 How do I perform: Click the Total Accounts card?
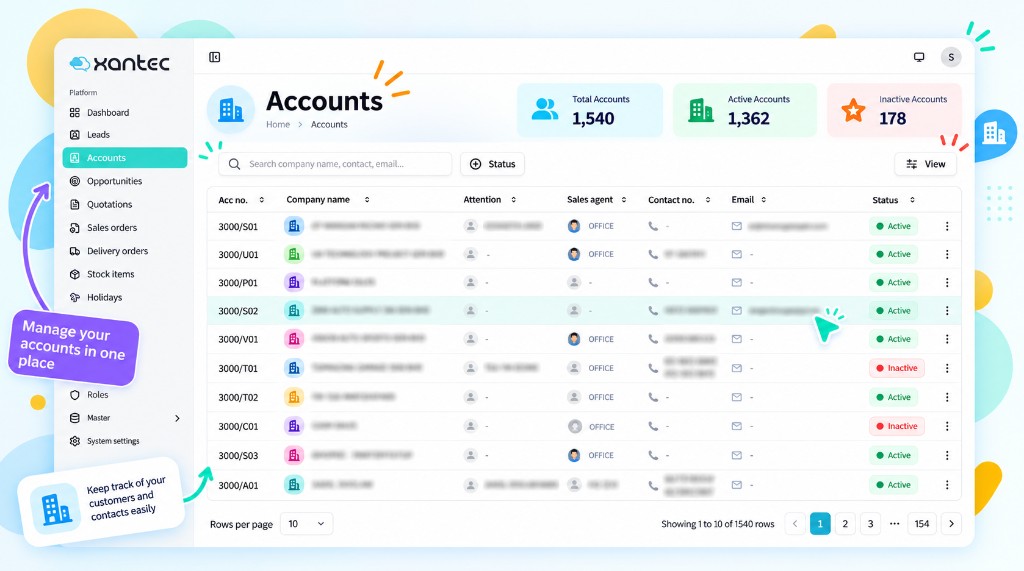(x=590, y=110)
